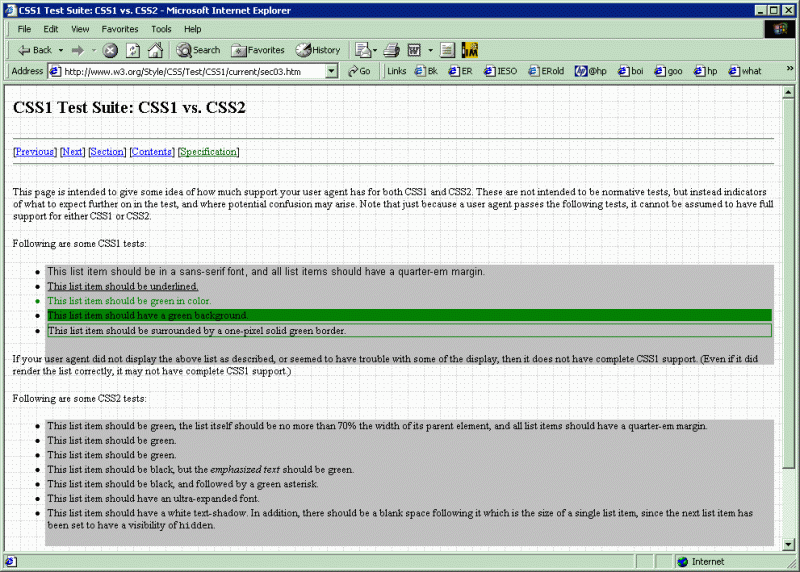Open the Bk links bar shortcut

(x=426, y=71)
